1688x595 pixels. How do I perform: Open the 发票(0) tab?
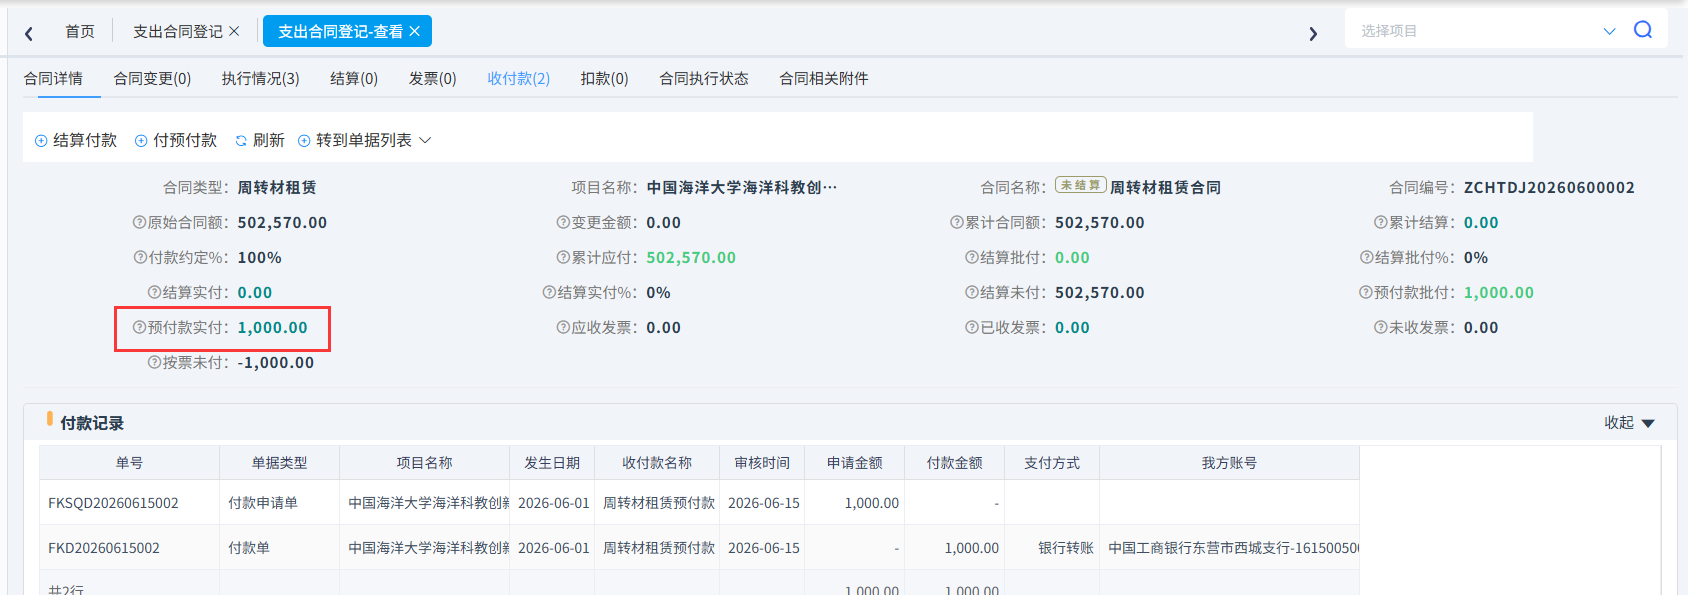(x=432, y=79)
